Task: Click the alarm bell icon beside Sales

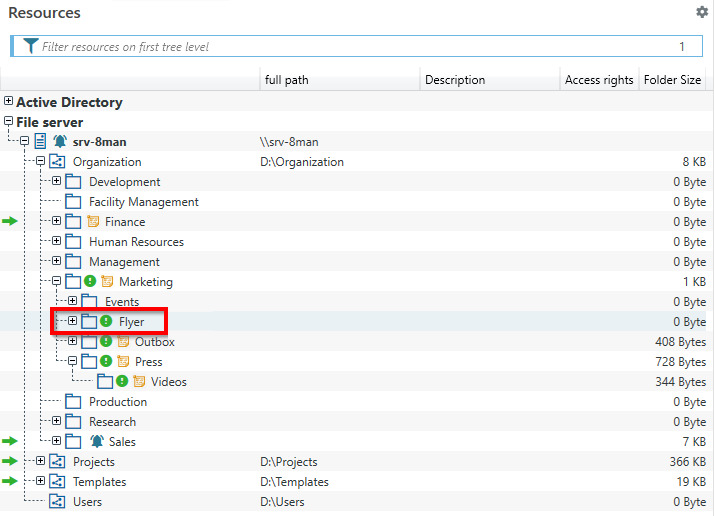Action: pos(96,442)
